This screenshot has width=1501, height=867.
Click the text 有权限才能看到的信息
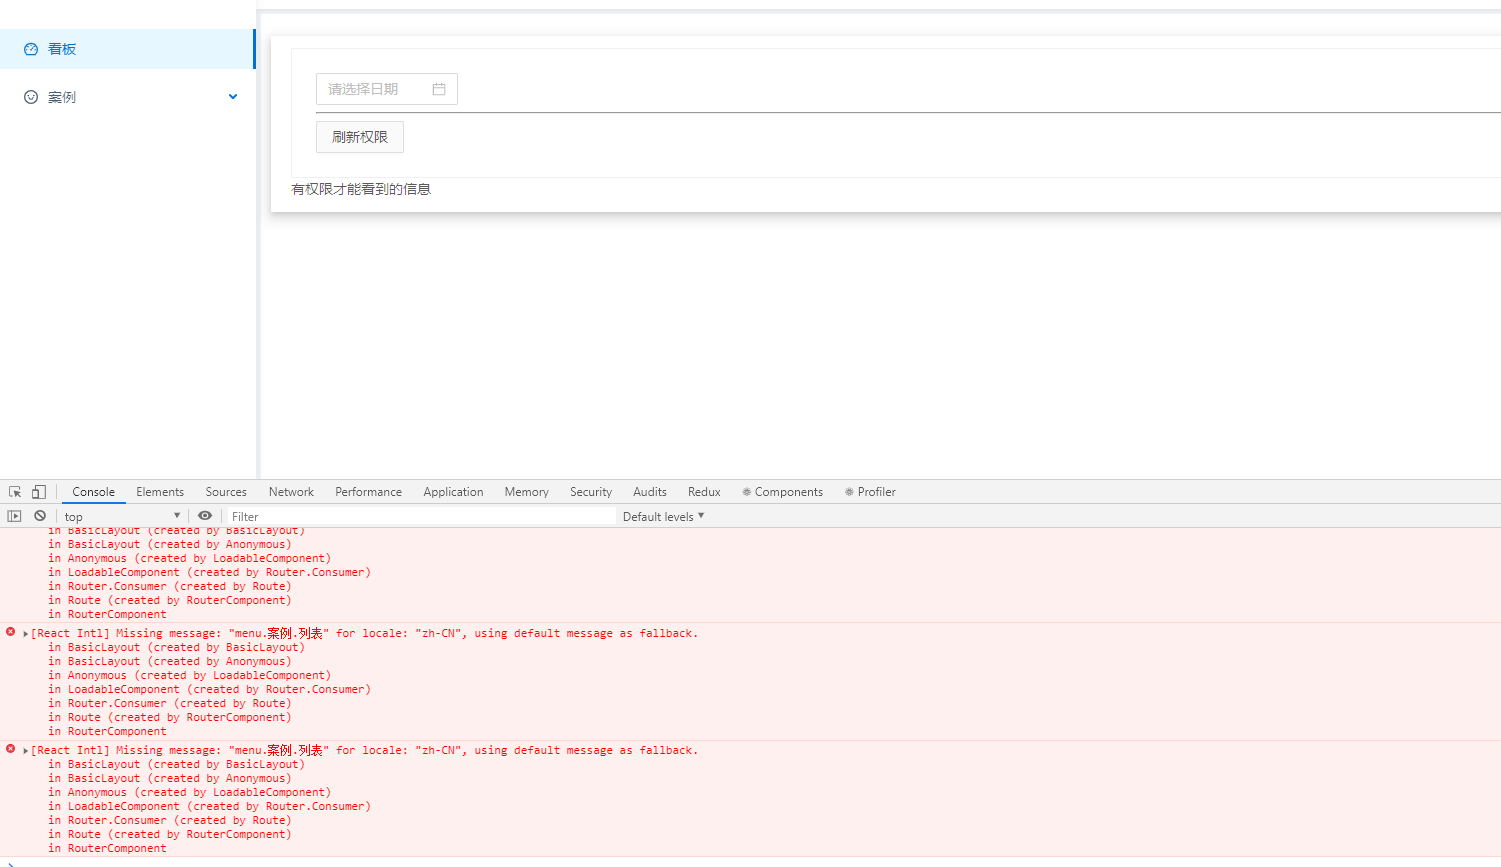[361, 189]
